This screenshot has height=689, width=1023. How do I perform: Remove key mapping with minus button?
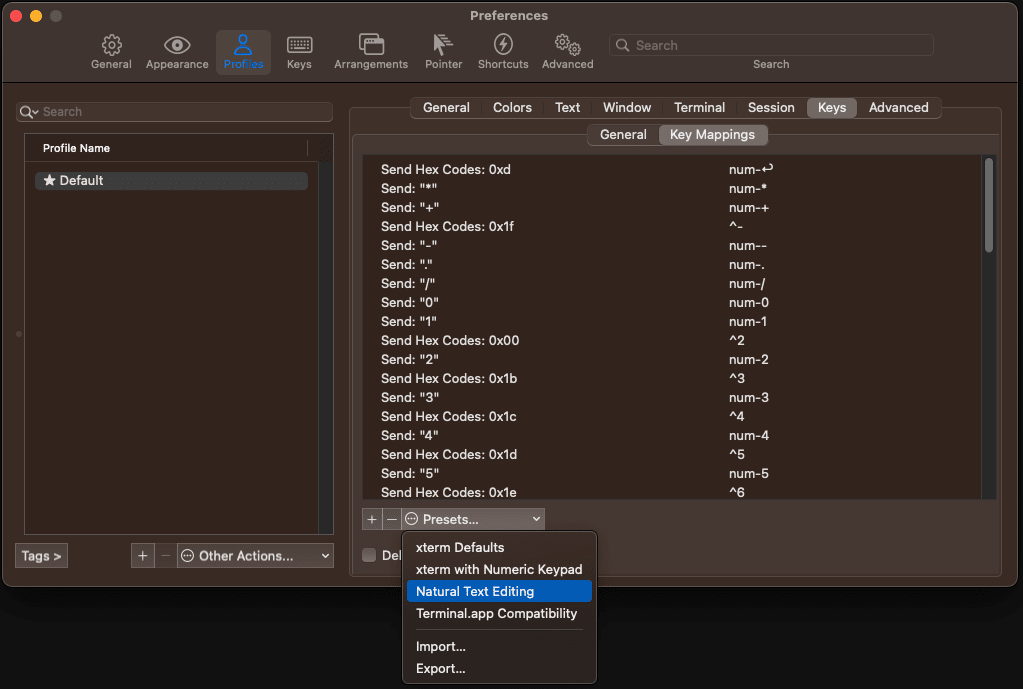click(391, 519)
